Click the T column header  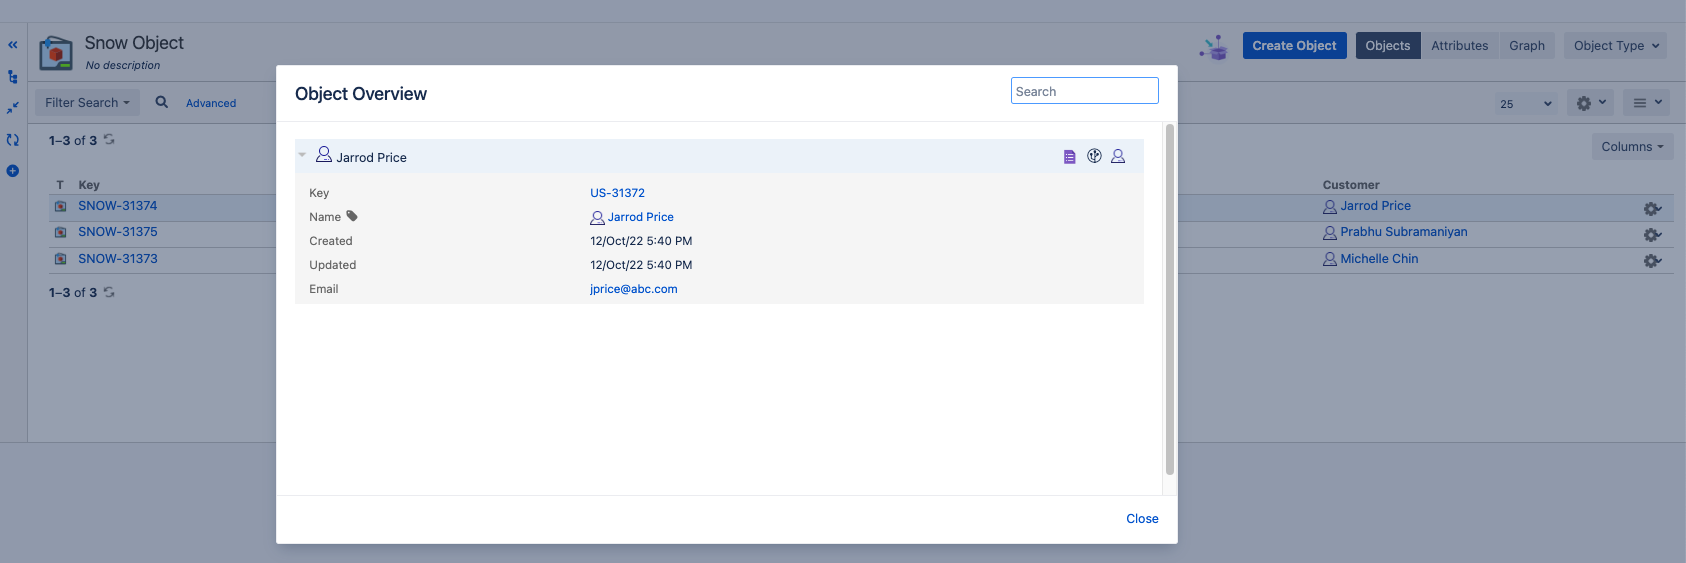tap(60, 185)
